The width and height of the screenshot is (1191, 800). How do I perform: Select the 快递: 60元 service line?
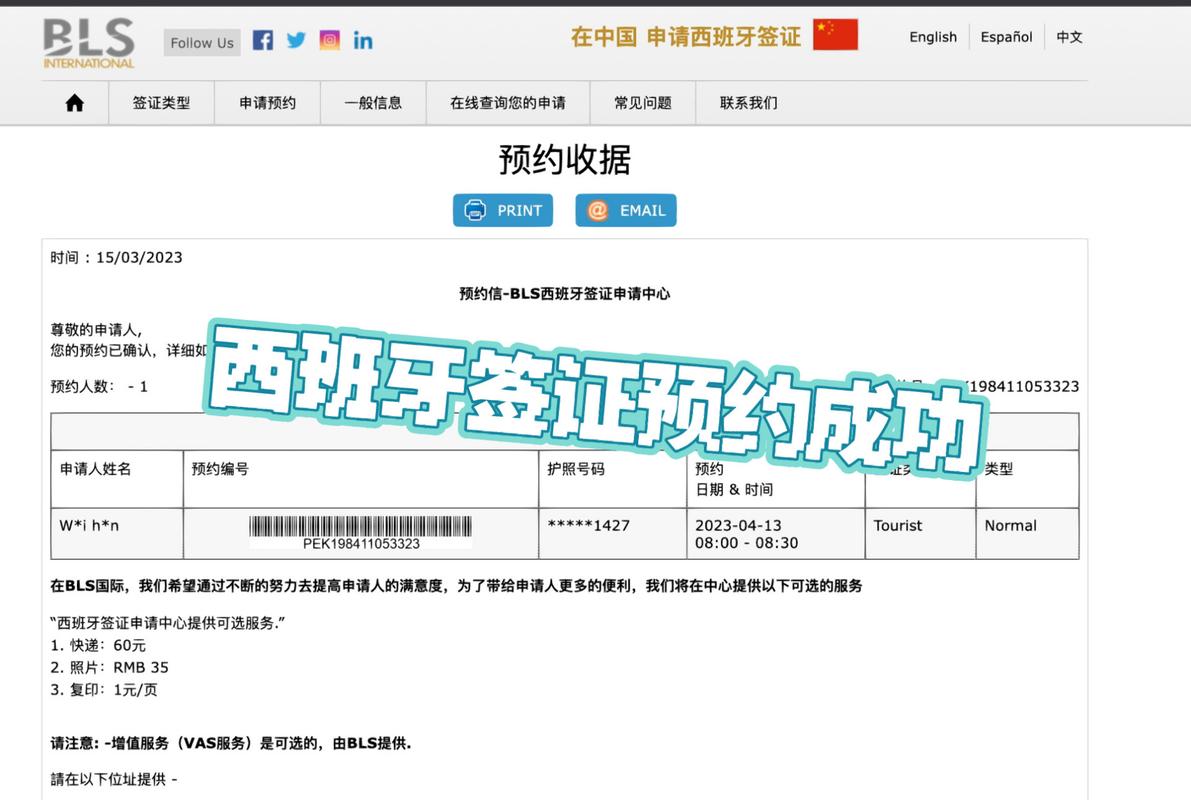coord(98,645)
